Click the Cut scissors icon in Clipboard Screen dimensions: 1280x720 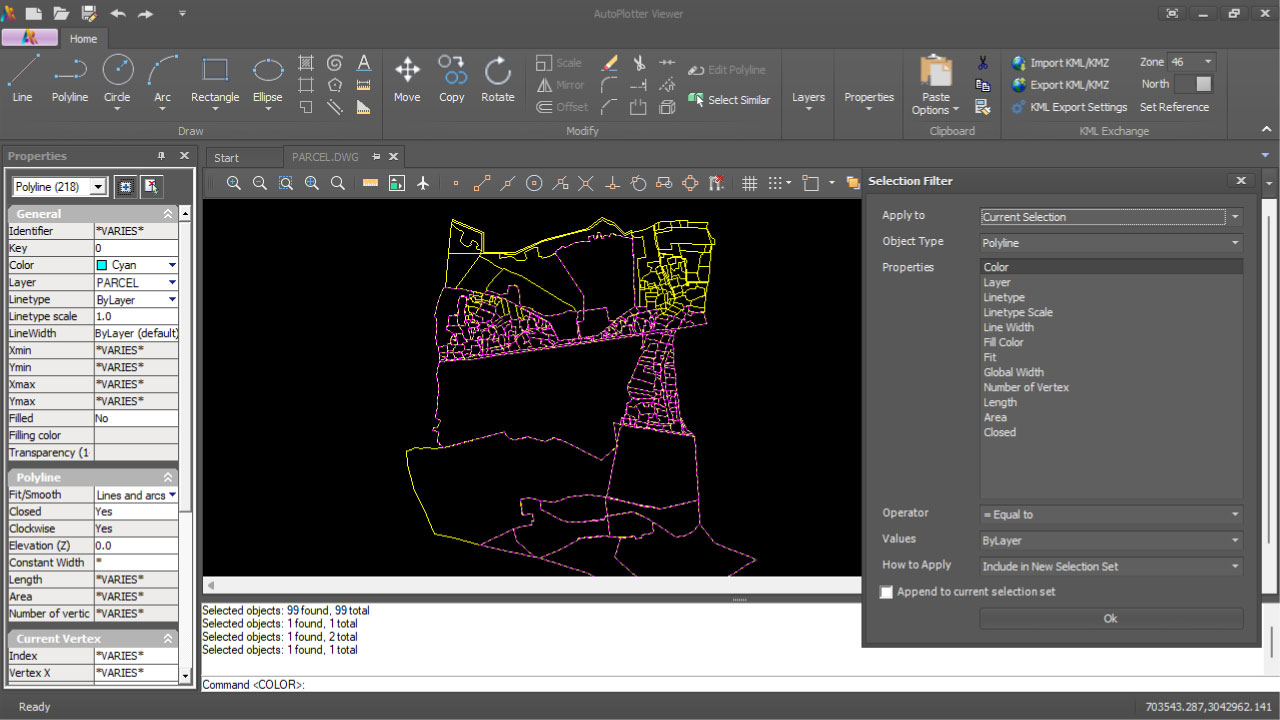pyautogui.click(x=983, y=62)
